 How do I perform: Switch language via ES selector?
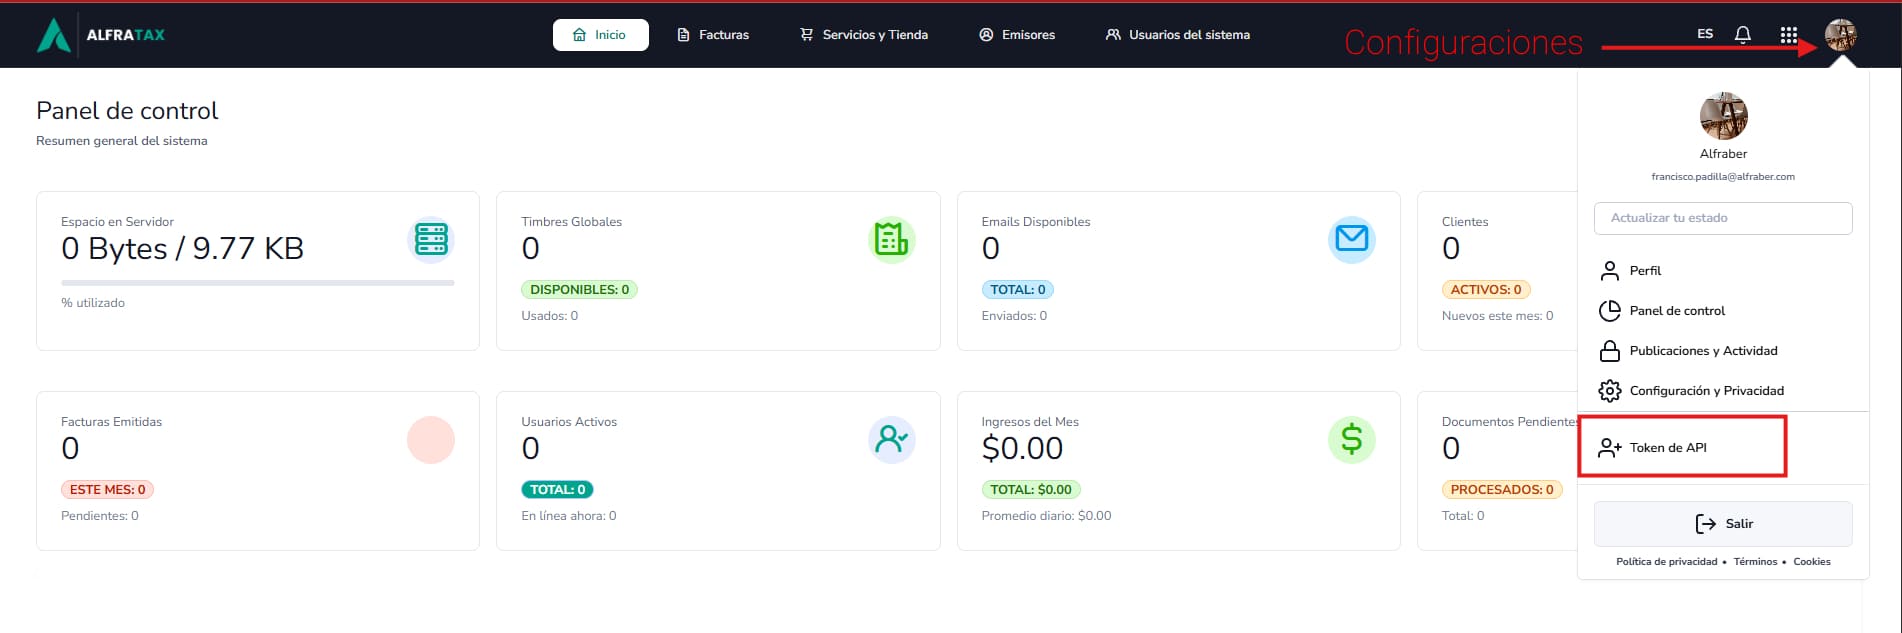point(1705,34)
